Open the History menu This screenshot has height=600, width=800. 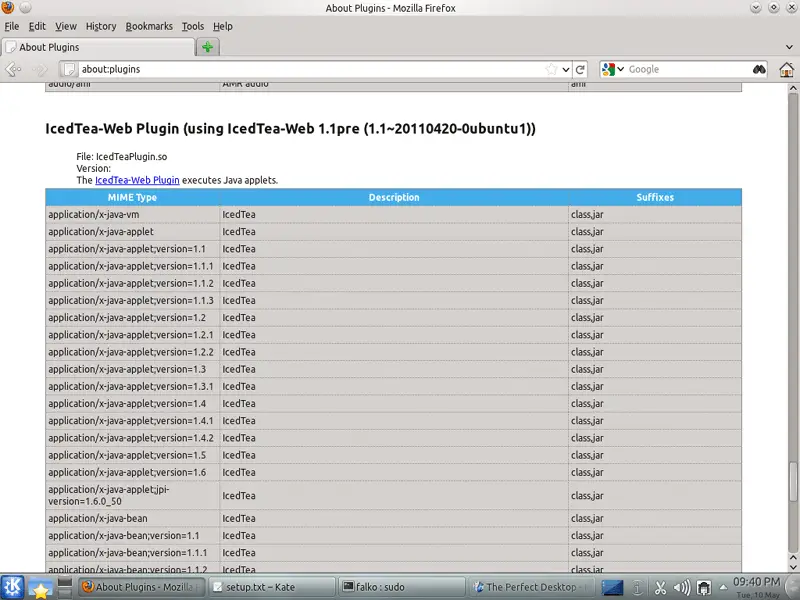point(101,26)
